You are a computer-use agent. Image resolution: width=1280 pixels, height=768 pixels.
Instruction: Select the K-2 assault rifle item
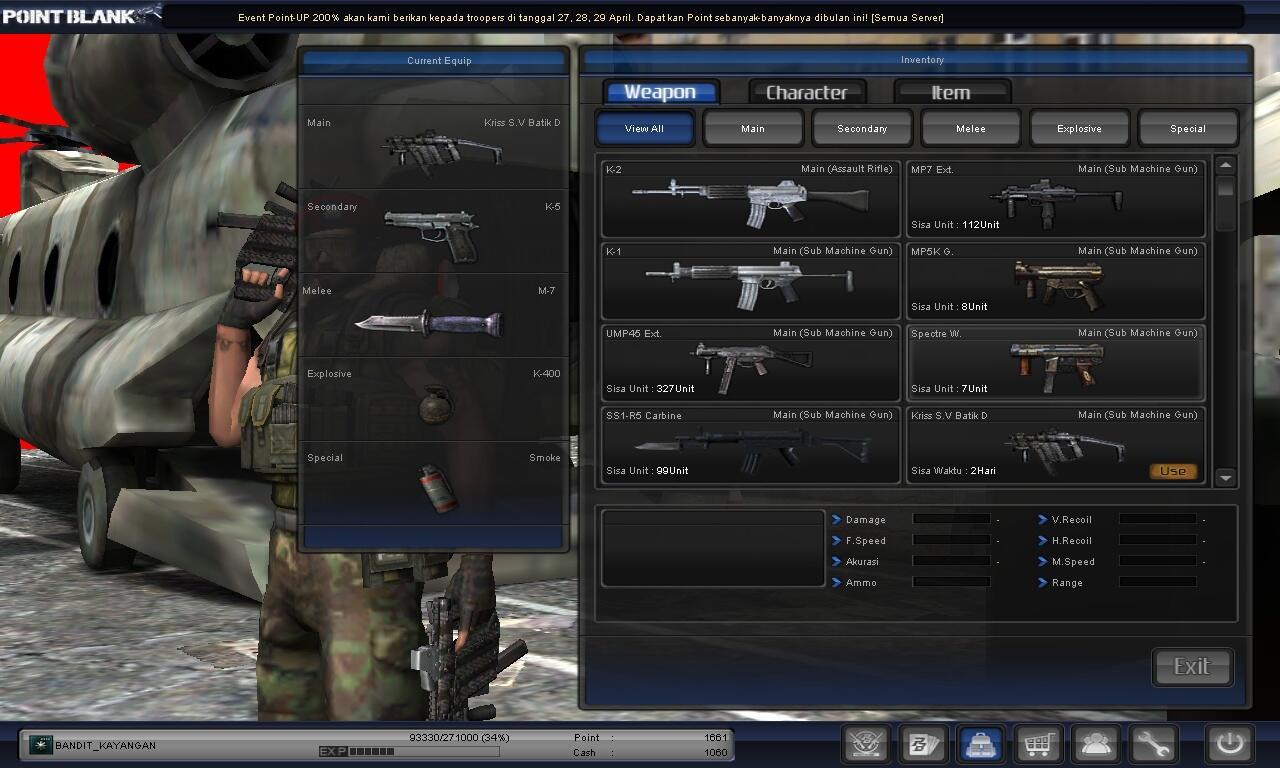pos(751,198)
